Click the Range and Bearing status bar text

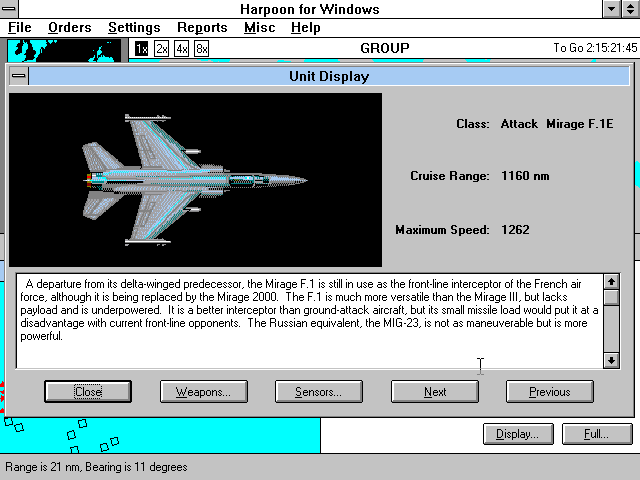96,467
